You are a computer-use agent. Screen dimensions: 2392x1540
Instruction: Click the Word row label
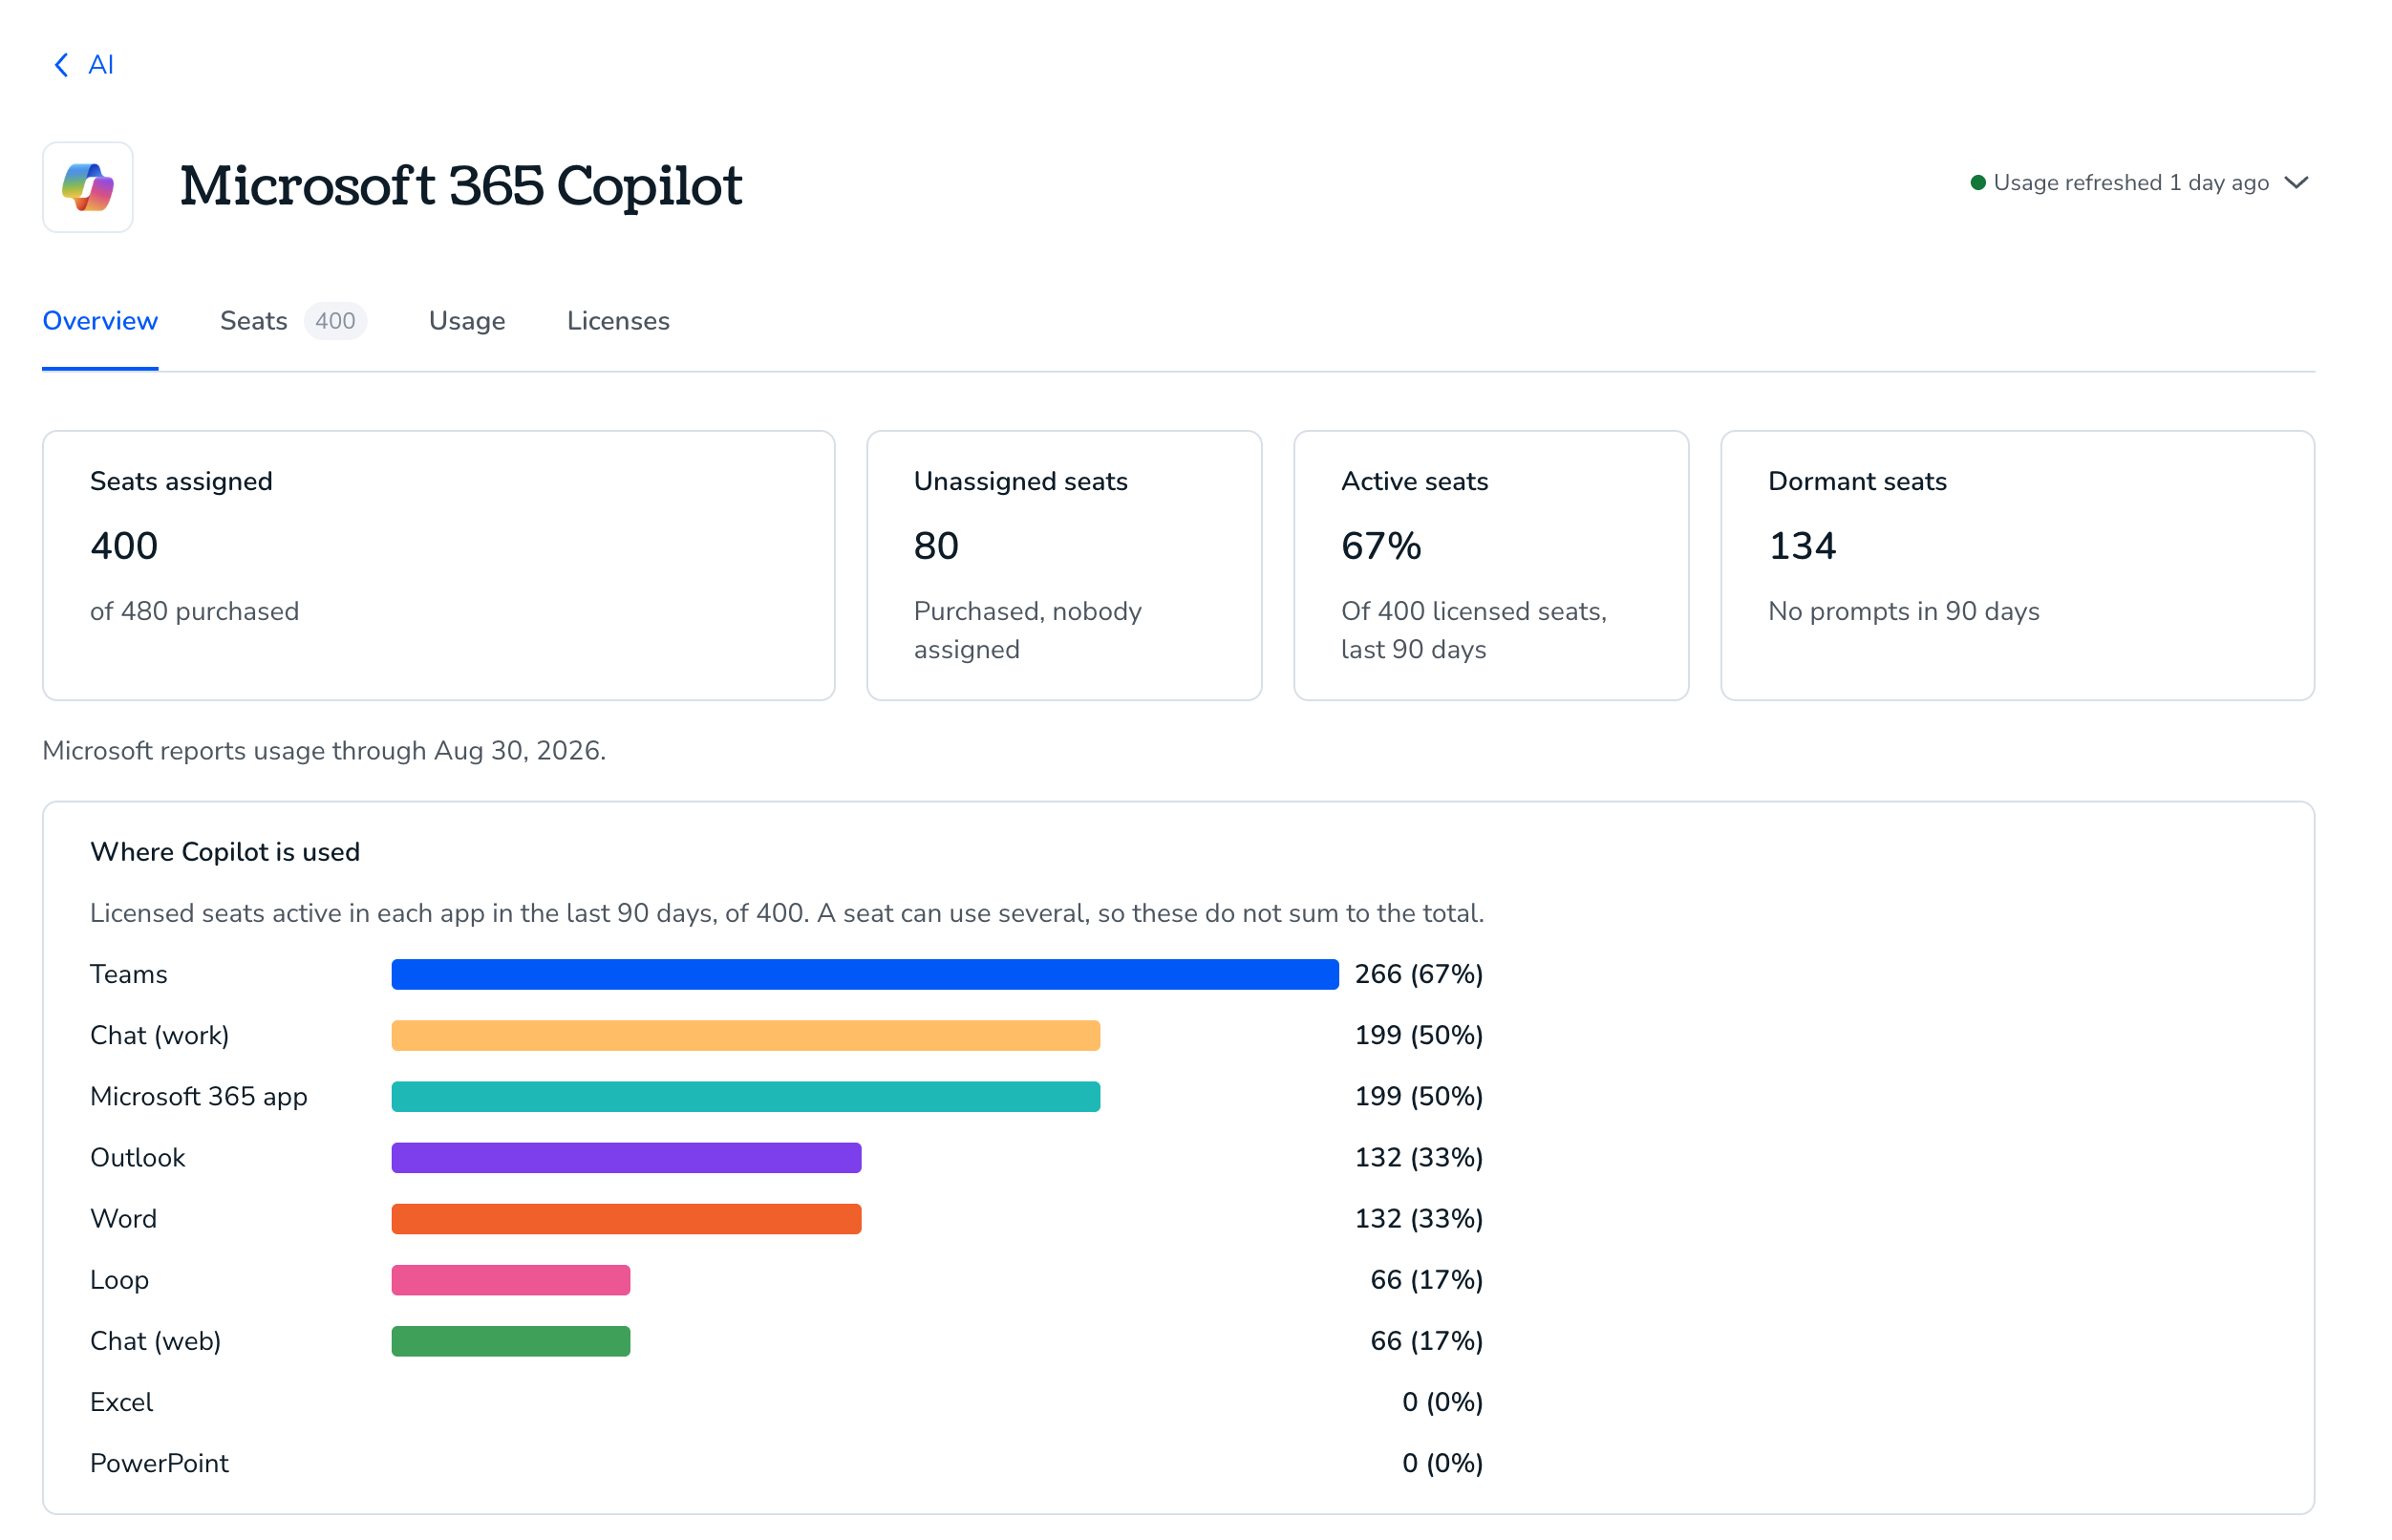click(x=124, y=1219)
